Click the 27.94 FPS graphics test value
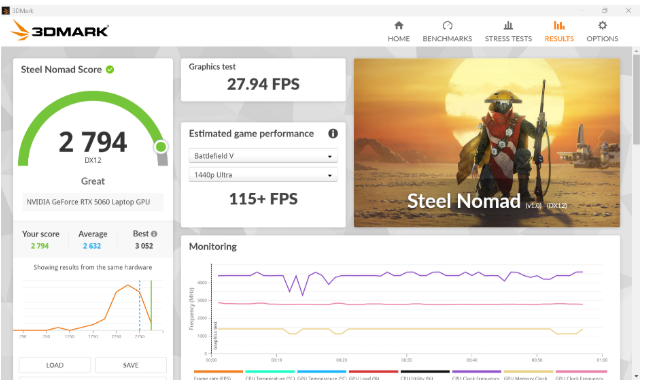This screenshot has width=647, height=382. [263, 84]
